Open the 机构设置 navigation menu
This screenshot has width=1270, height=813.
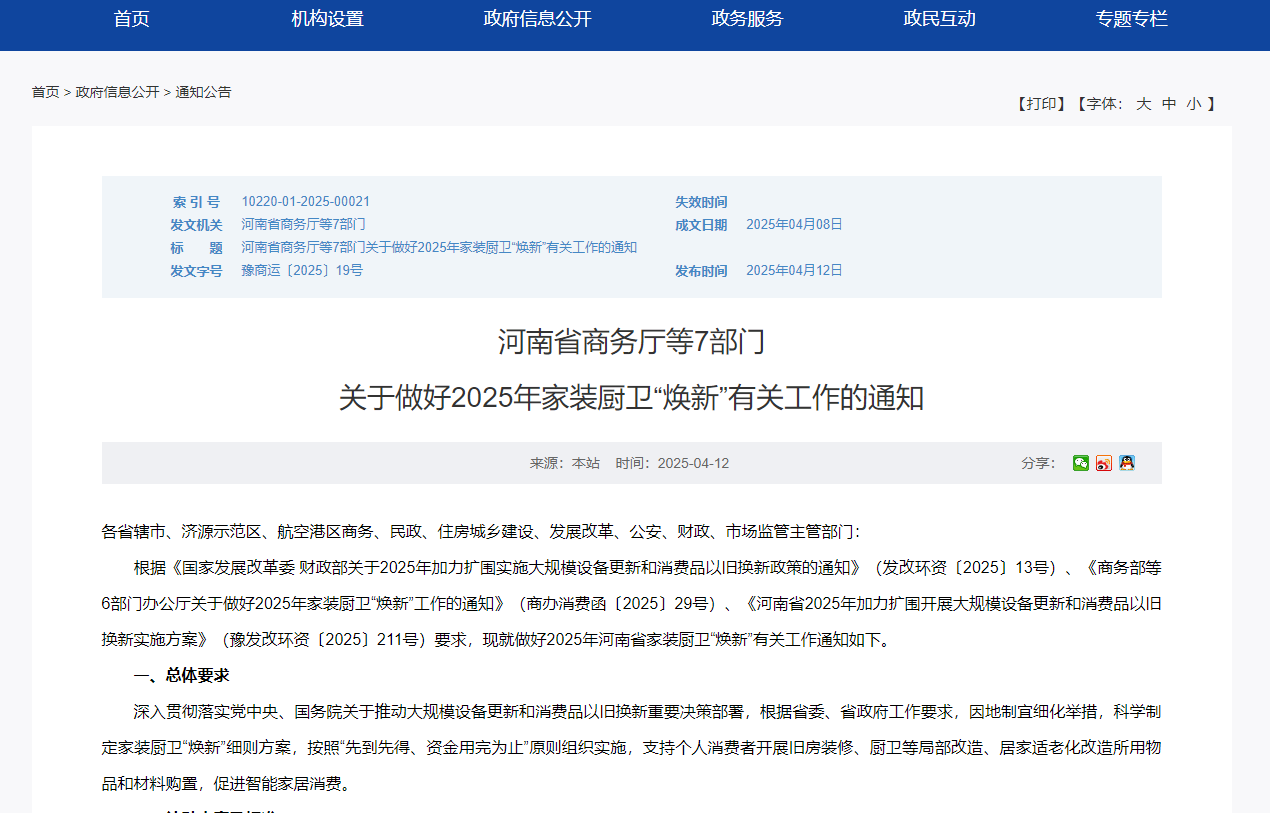[327, 19]
